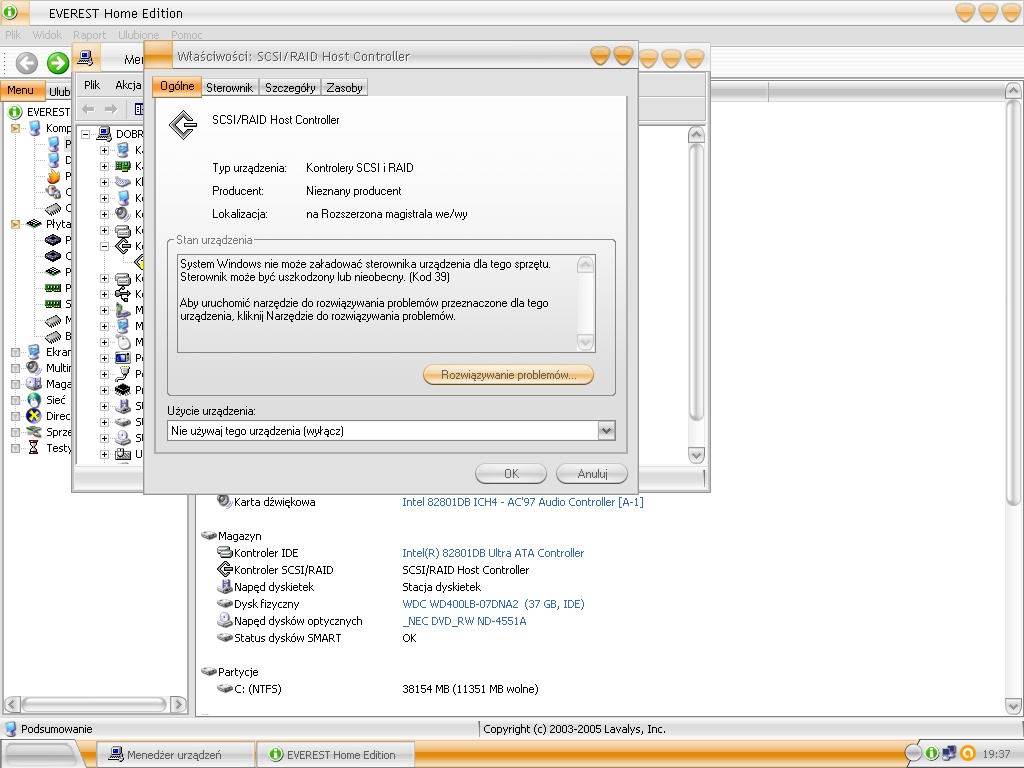Select the Ekran display icon

point(34,352)
